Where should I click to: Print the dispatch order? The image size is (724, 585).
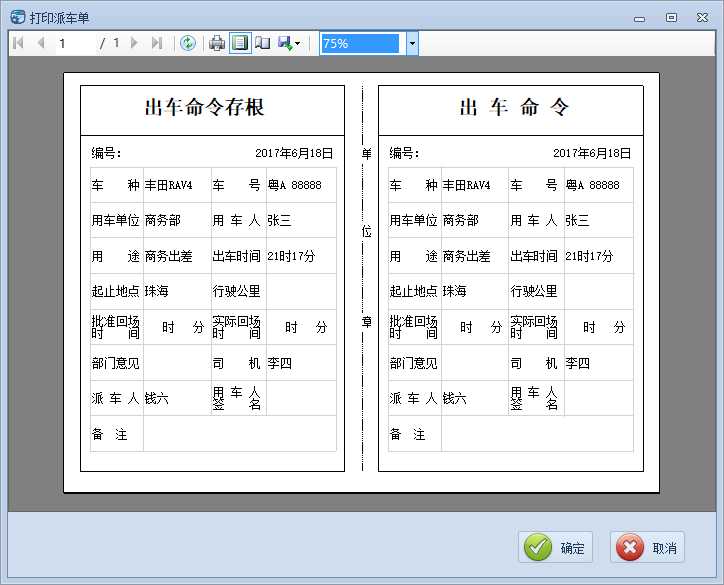217,43
